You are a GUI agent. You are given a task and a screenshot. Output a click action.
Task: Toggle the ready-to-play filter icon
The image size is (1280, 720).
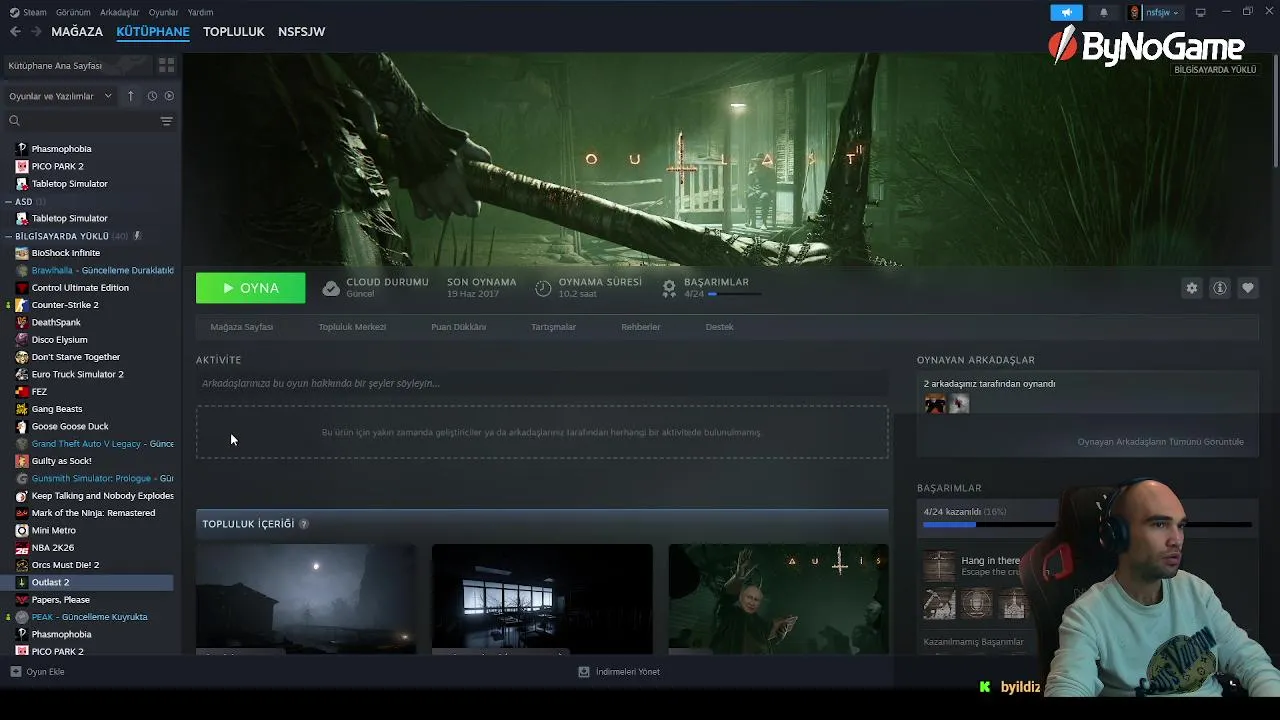(169, 96)
